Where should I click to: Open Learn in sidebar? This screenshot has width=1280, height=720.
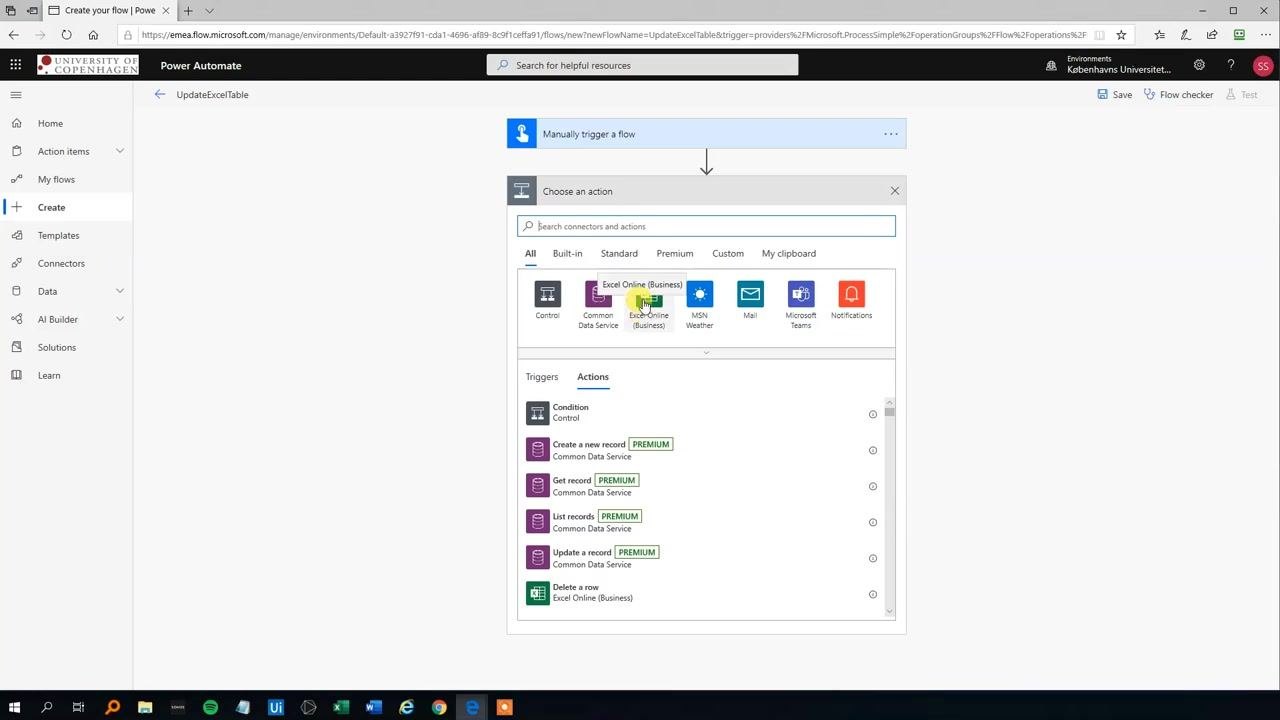click(x=49, y=375)
